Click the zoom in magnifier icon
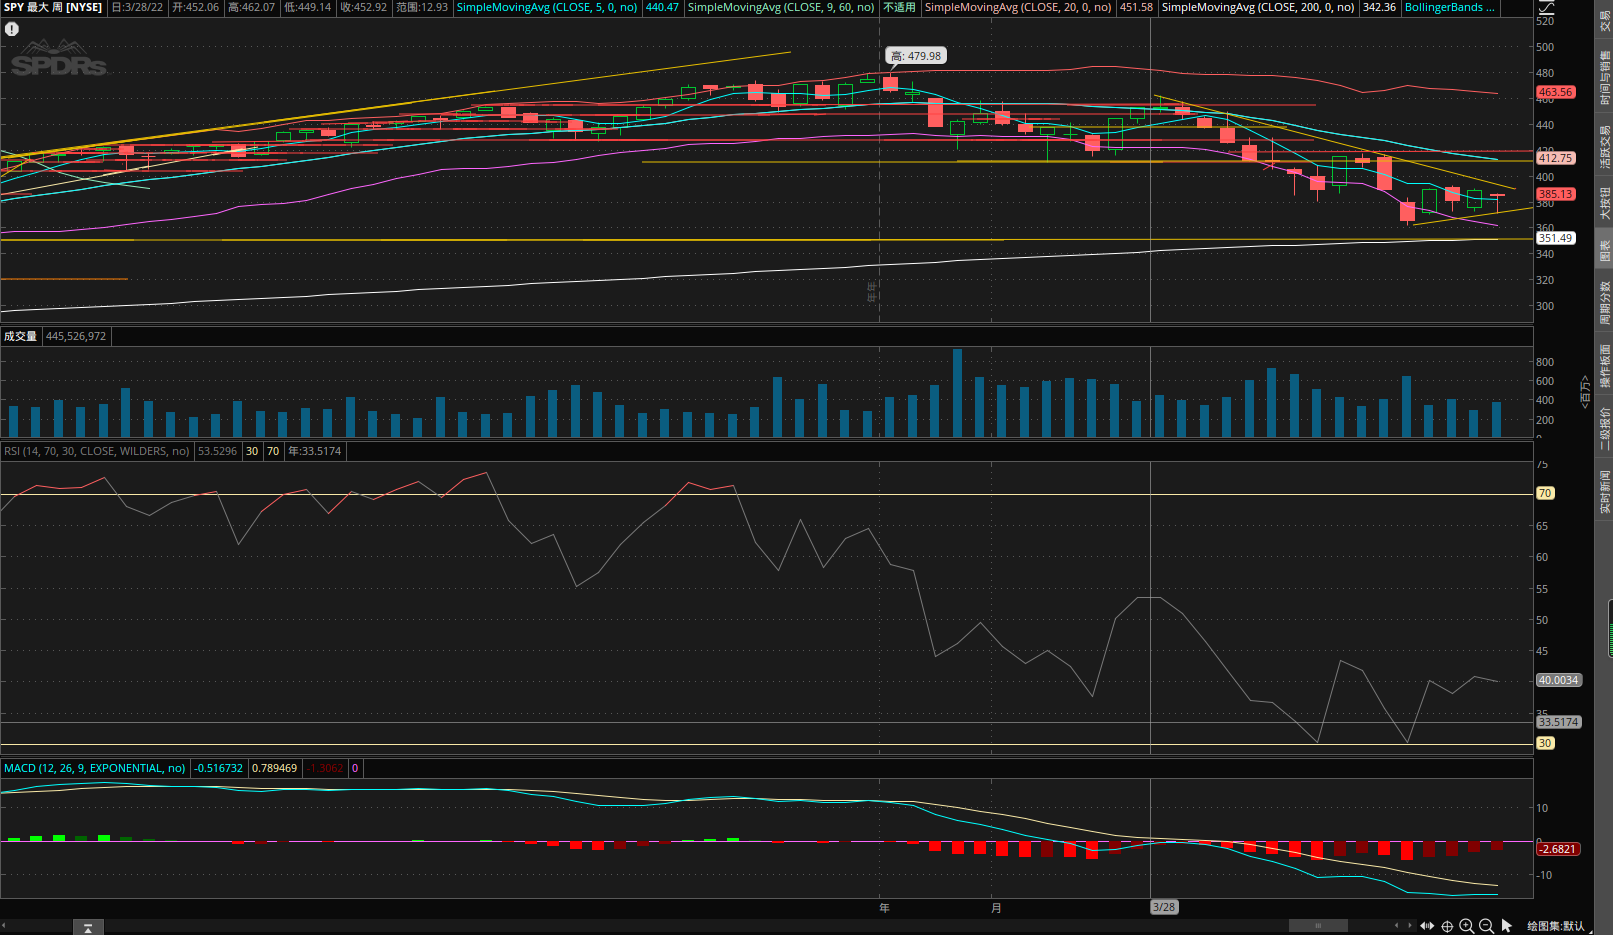Screen dimensions: 1613x935 tap(1466, 926)
